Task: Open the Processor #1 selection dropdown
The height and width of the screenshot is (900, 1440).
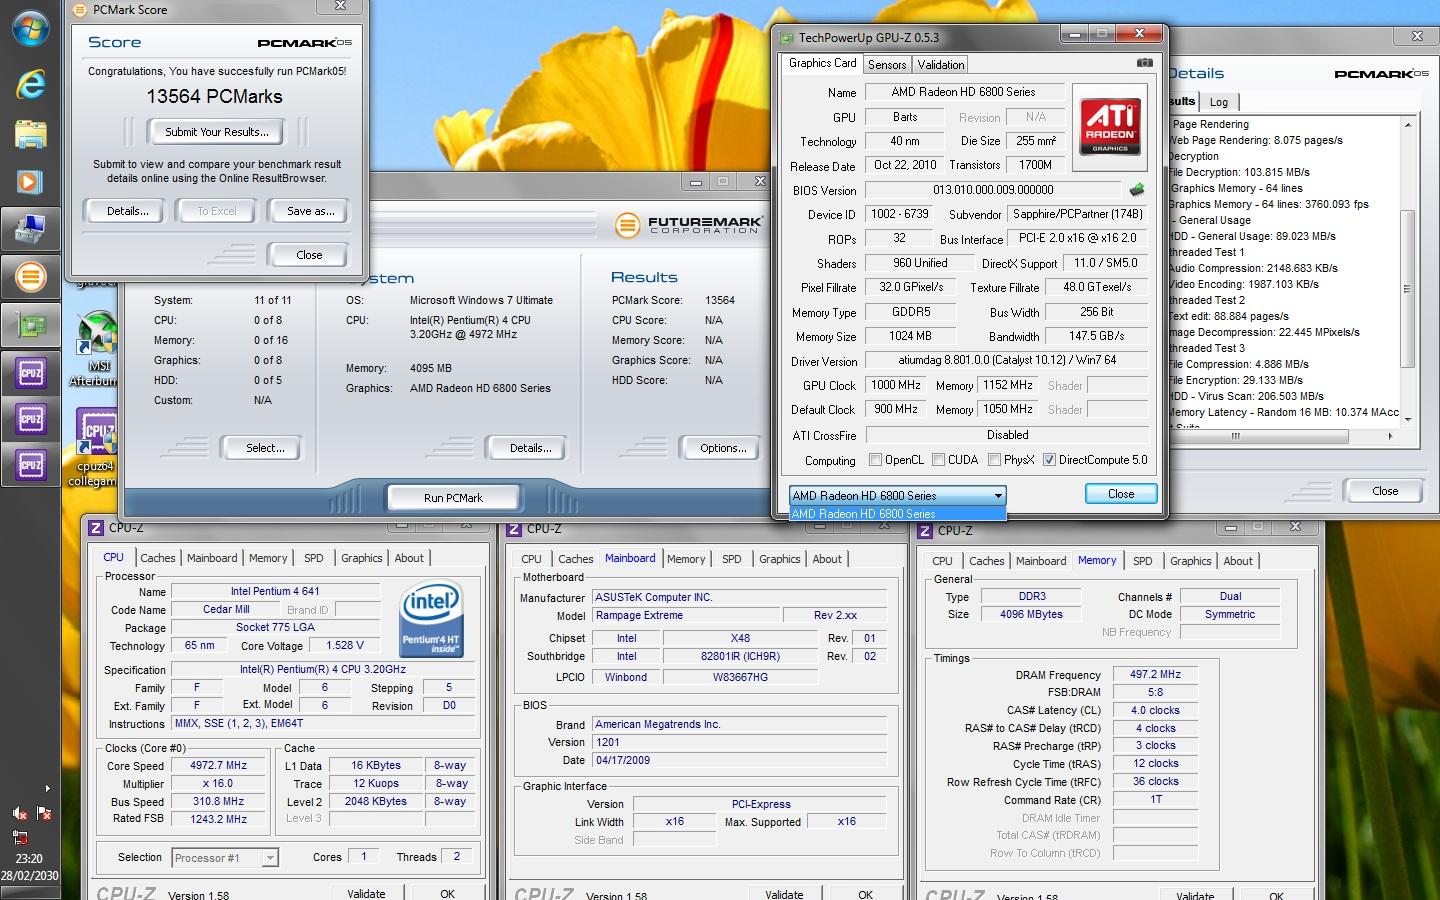Action: pyautogui.click(x=224, y=858)
